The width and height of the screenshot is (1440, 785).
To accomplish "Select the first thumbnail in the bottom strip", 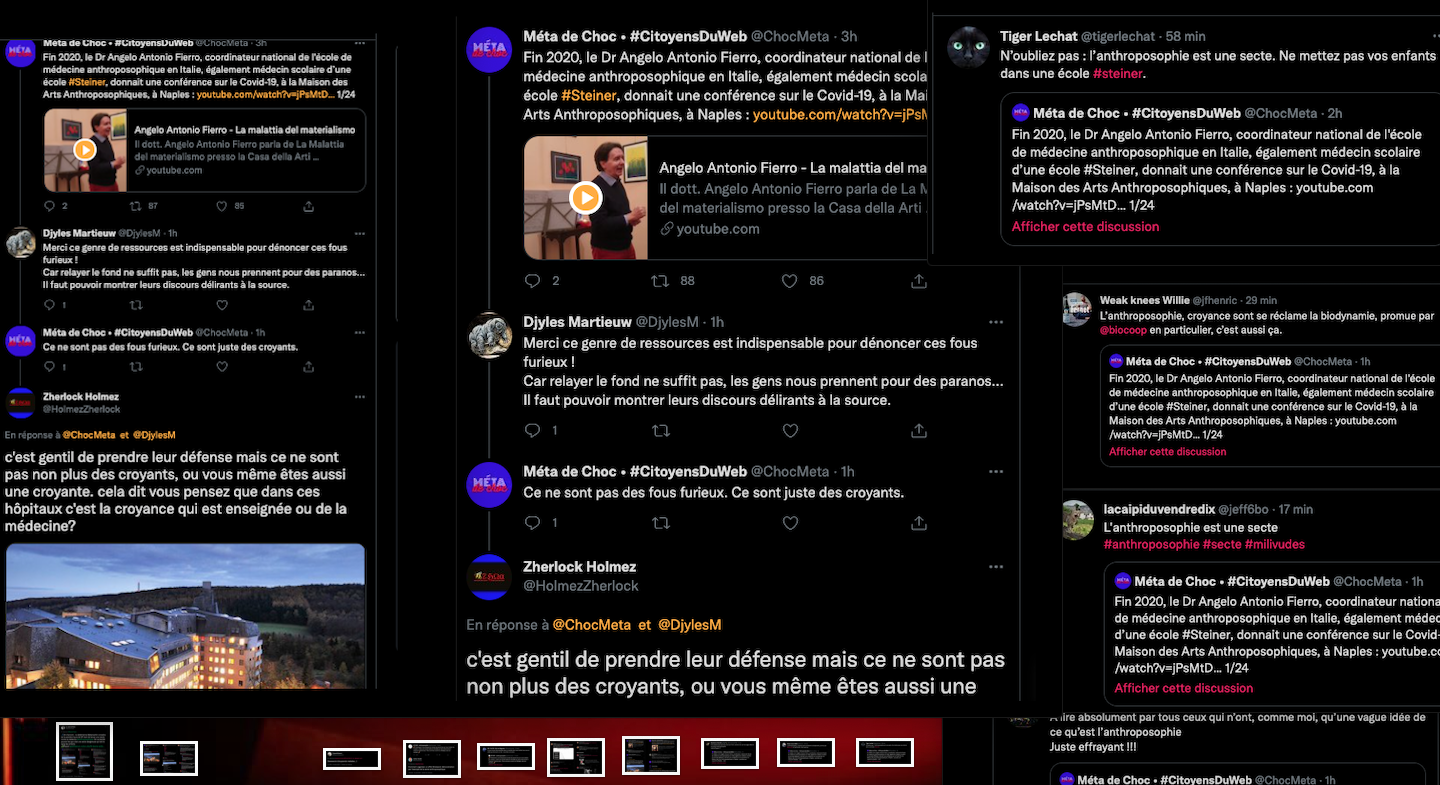I will 84,751.
